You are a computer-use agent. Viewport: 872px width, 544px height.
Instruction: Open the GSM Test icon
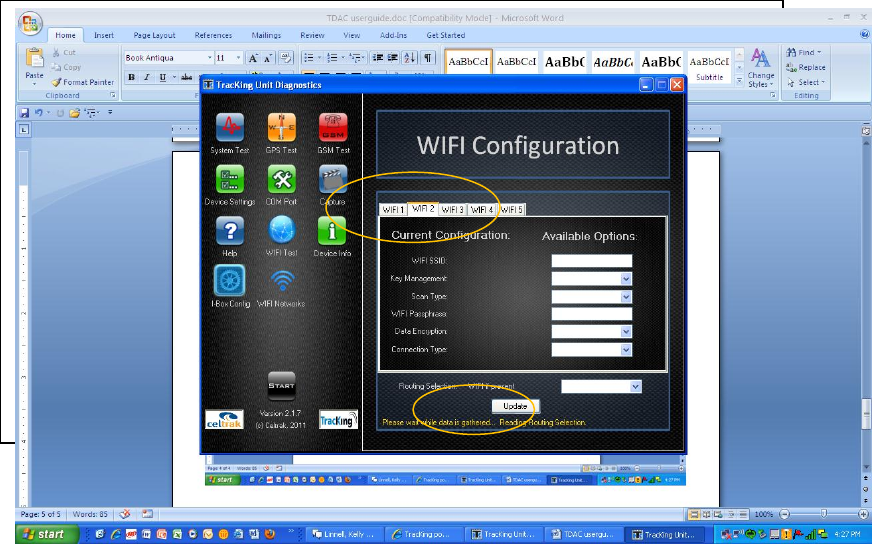[333, 127]
